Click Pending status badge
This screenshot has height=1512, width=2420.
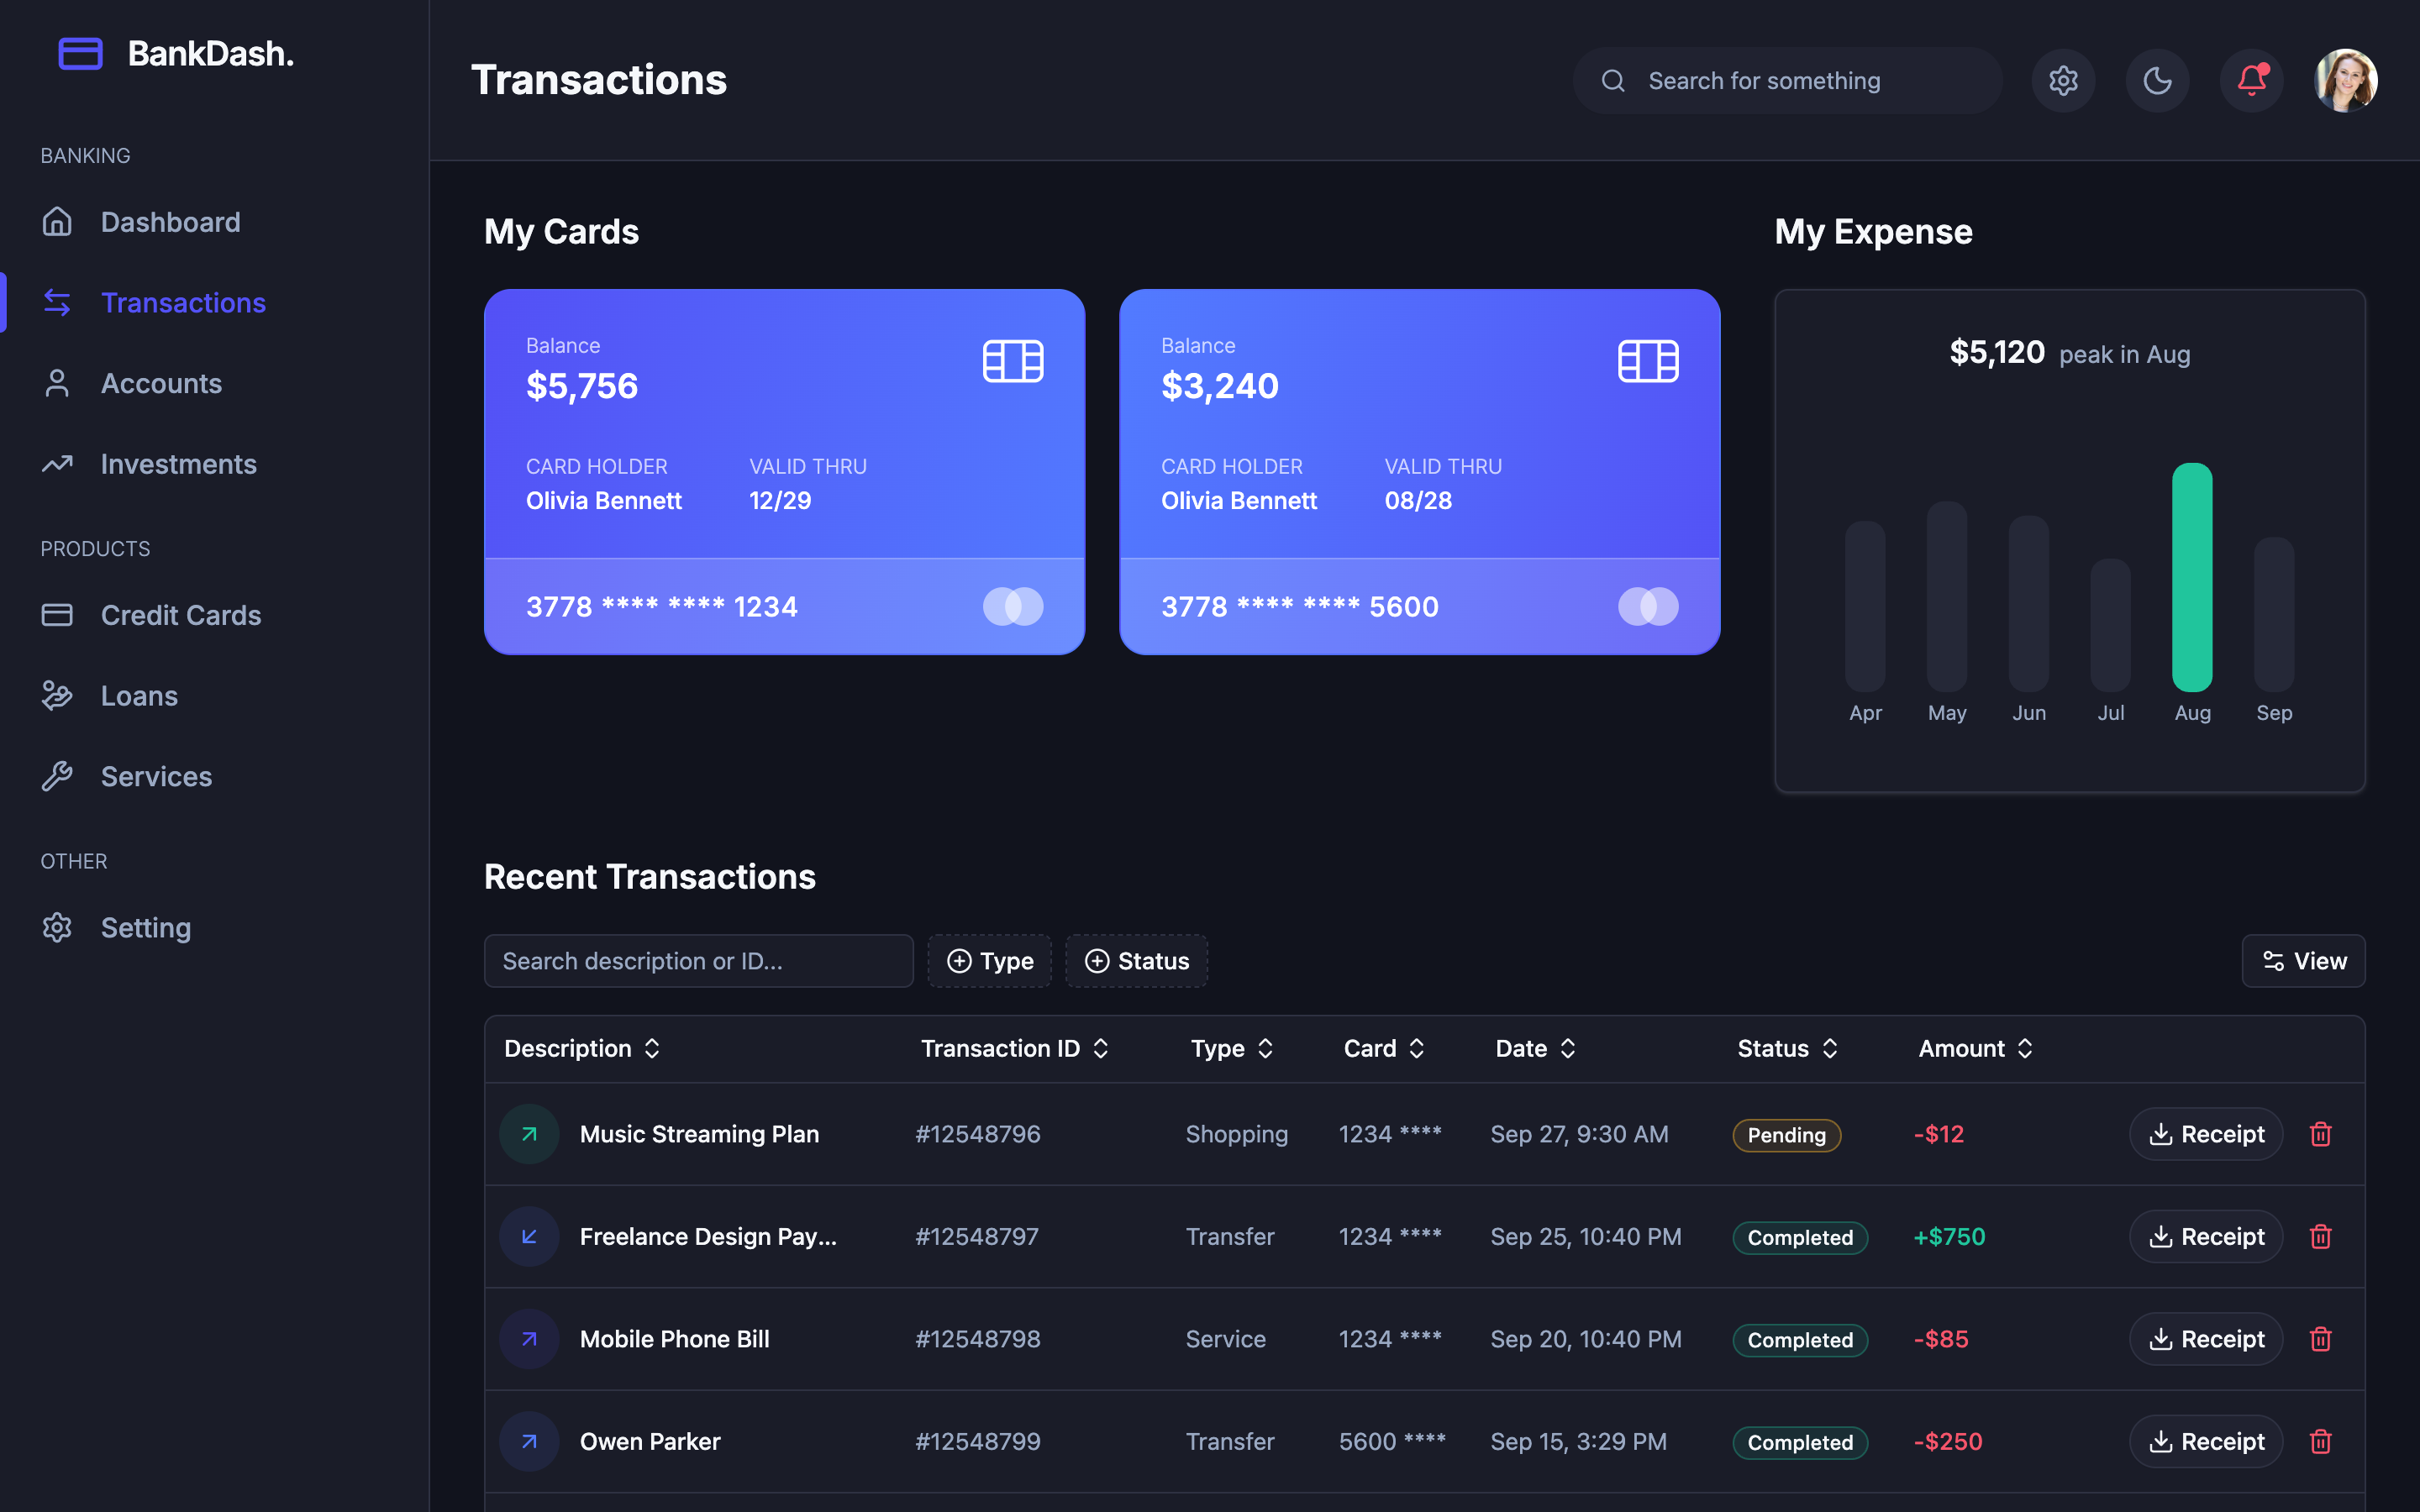click(x=1786, y=1135)
